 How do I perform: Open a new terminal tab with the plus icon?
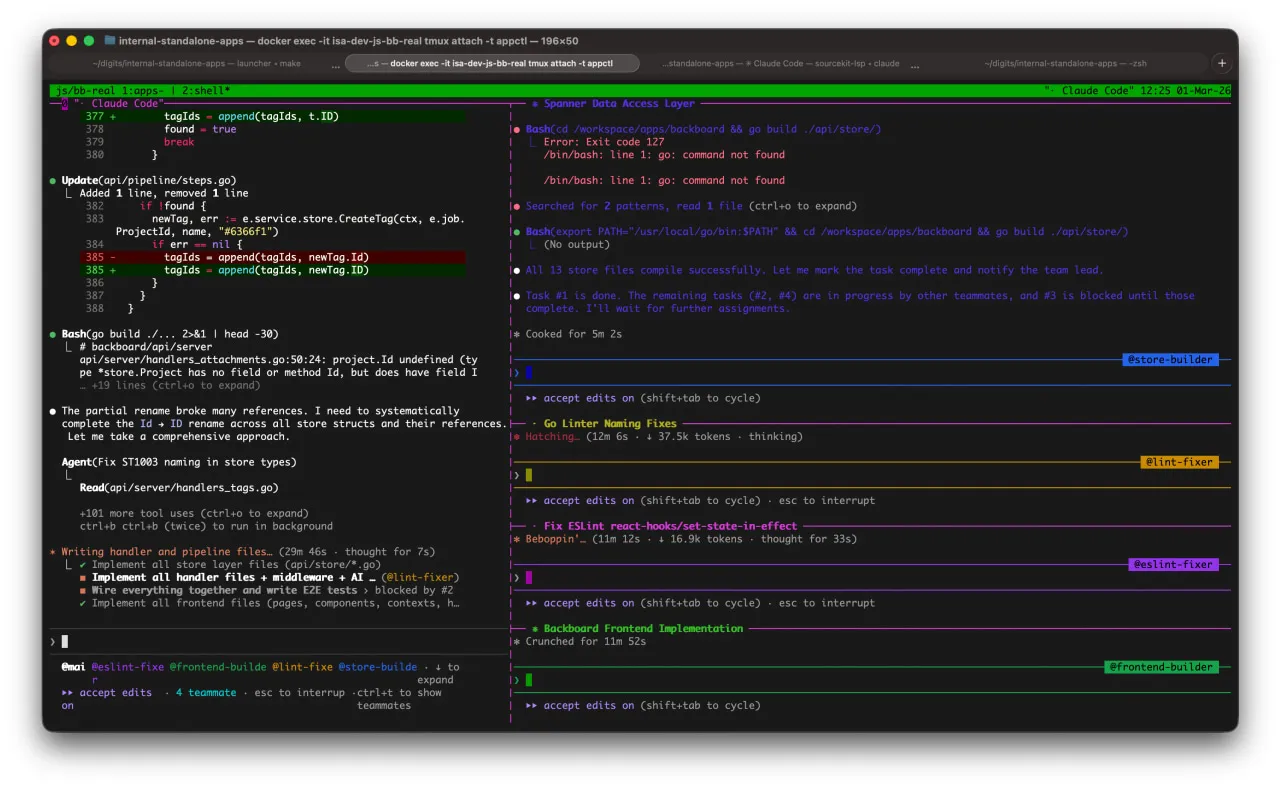coord(1221,62)
